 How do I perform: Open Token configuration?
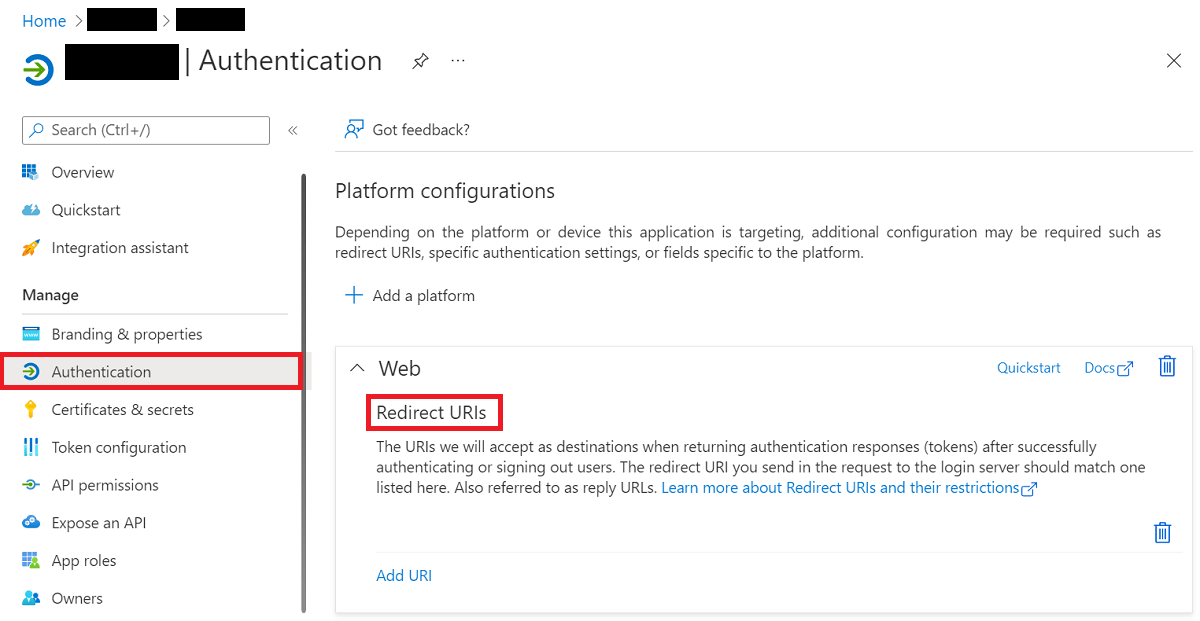point(118,447)
